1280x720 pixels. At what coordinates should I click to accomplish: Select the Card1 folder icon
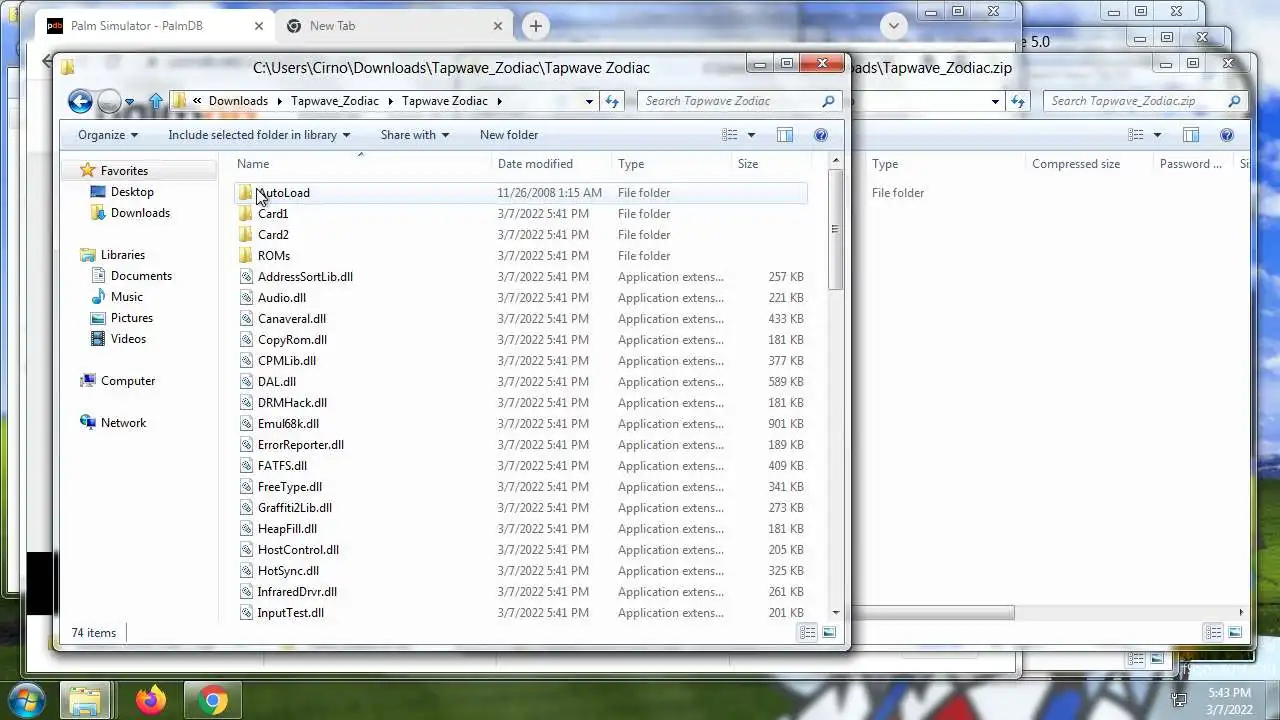pos(246,214)
